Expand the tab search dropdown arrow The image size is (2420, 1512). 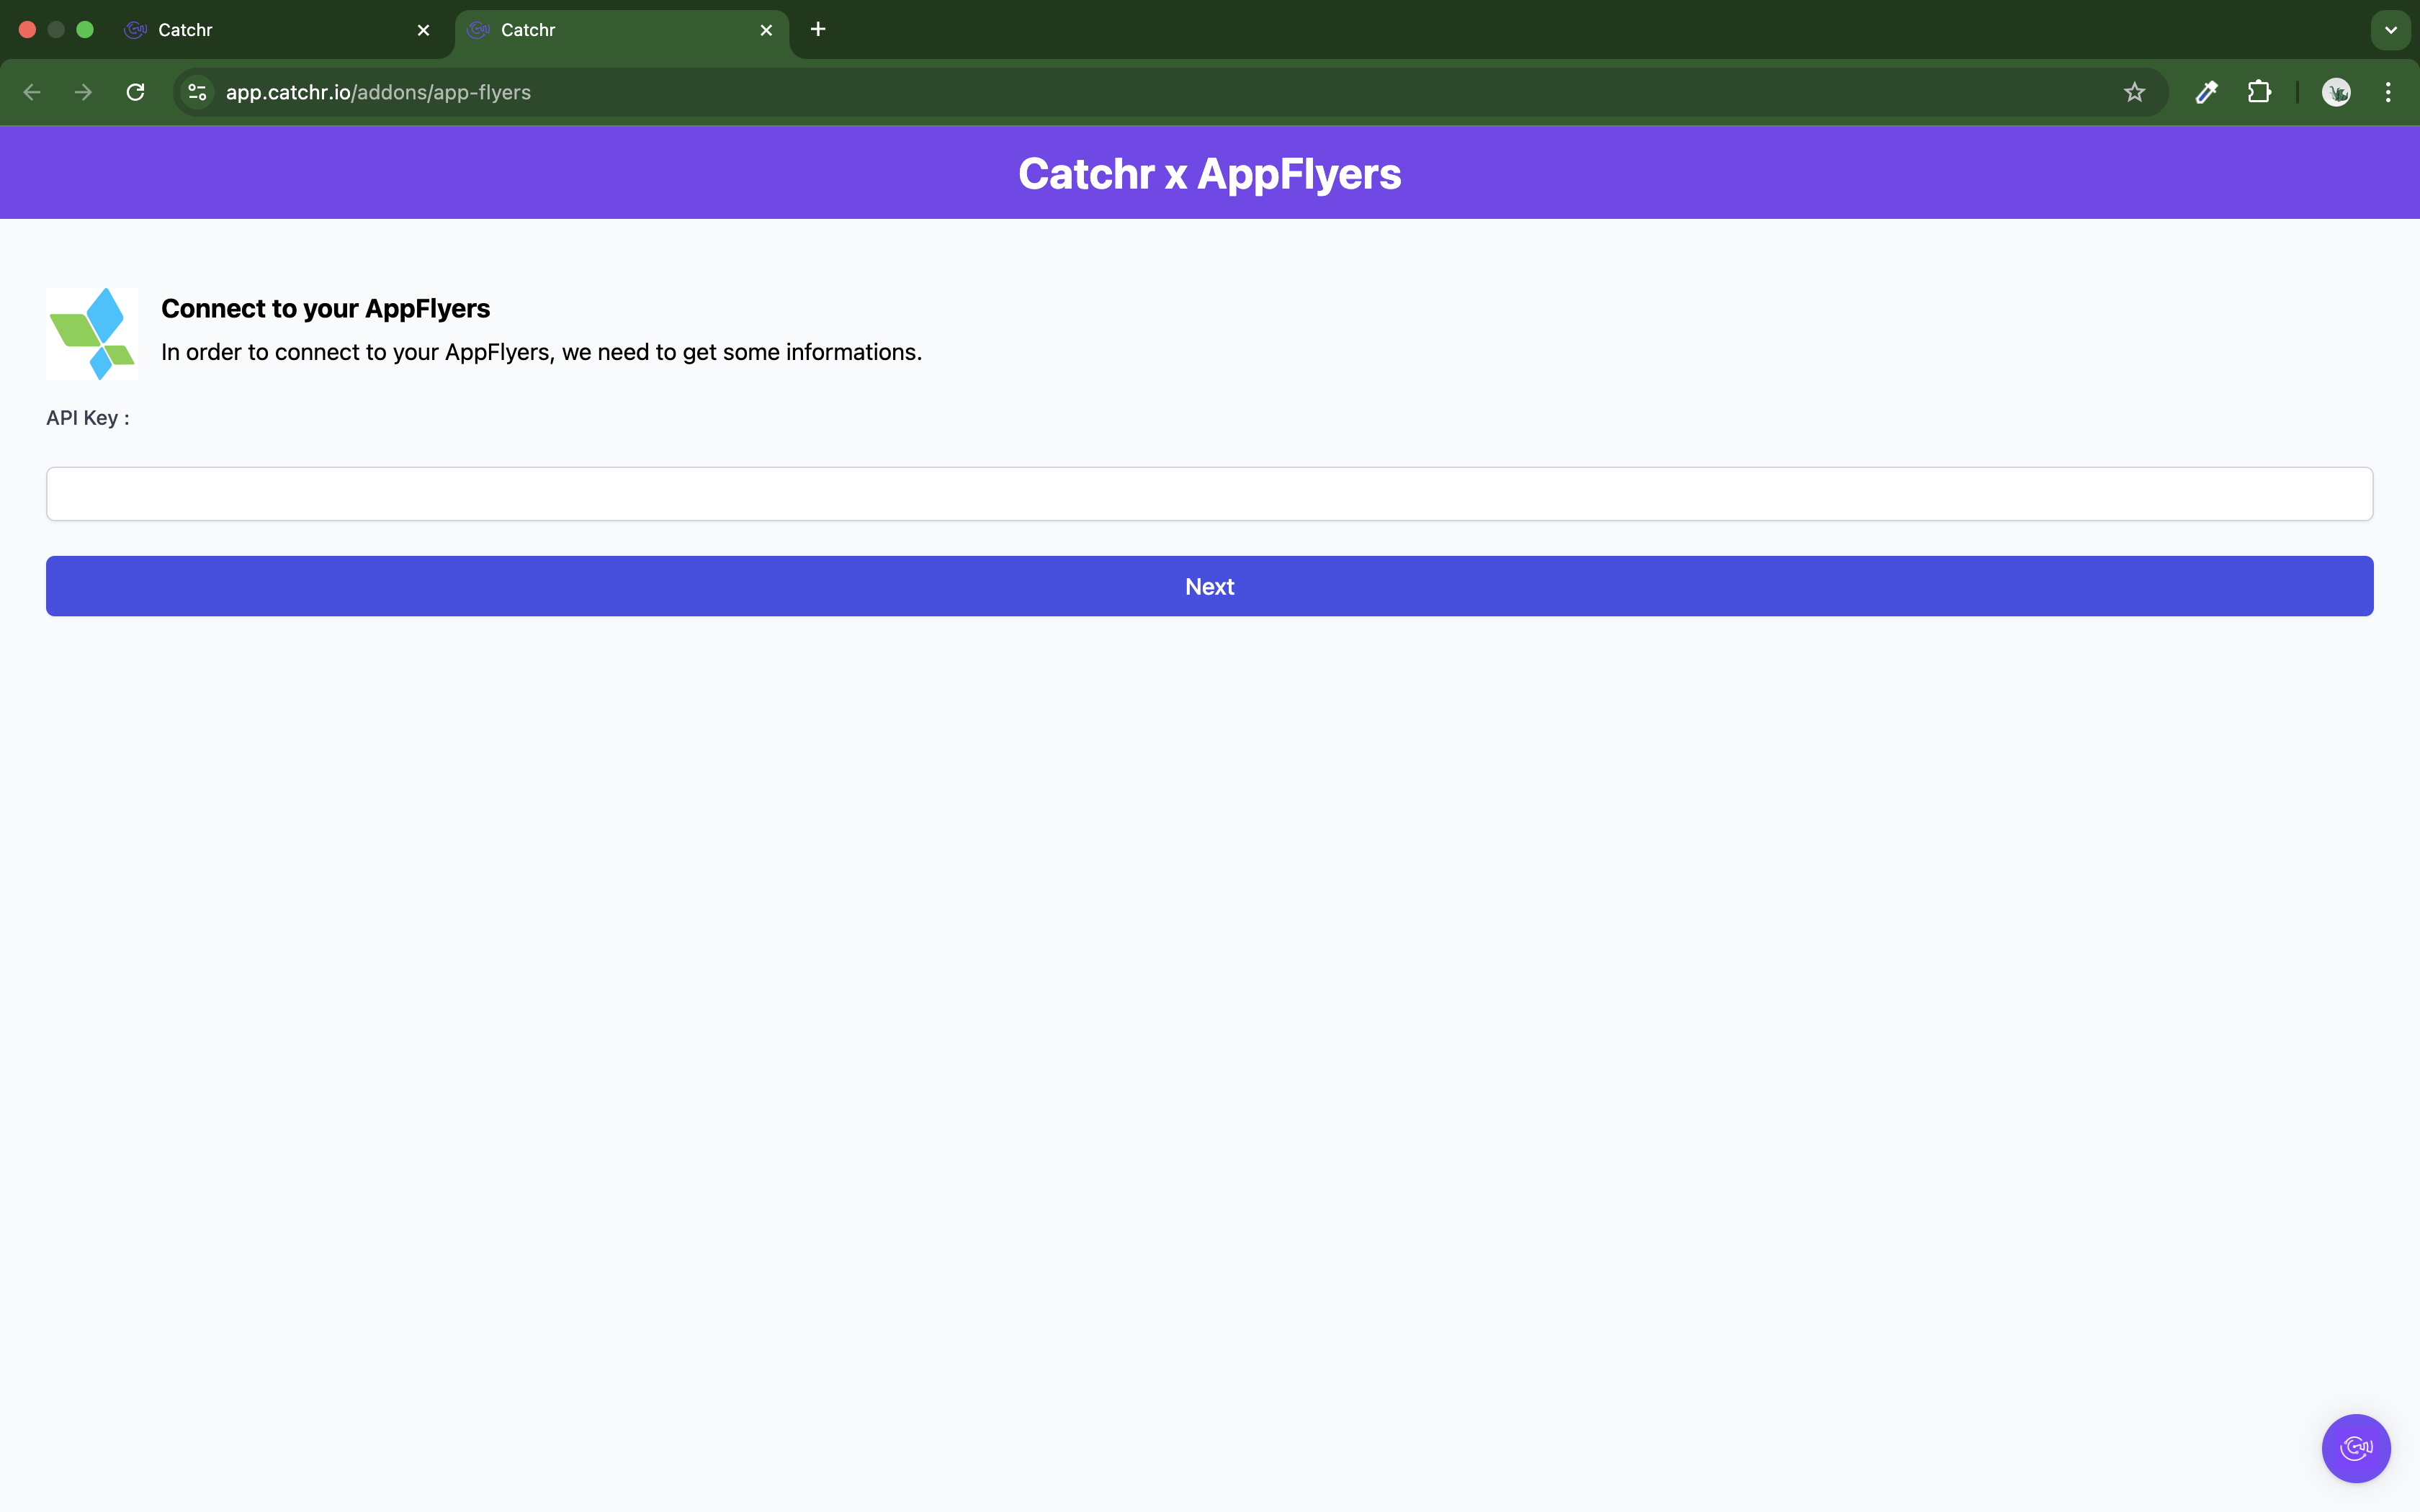[2391, 30]
